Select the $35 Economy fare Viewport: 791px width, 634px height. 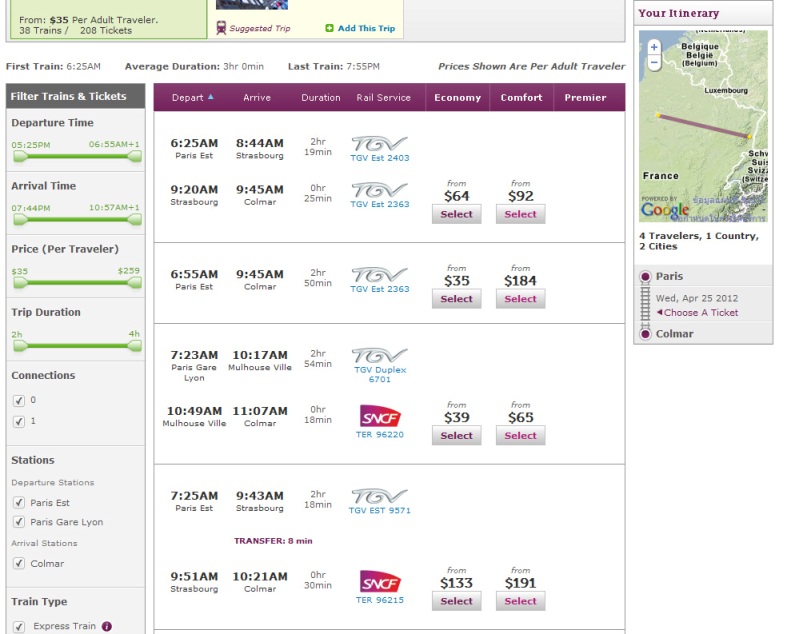coord(457,299)
